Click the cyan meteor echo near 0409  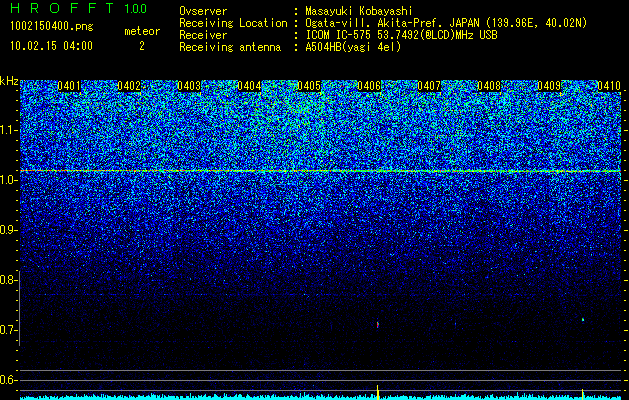[x=582, y=320]
